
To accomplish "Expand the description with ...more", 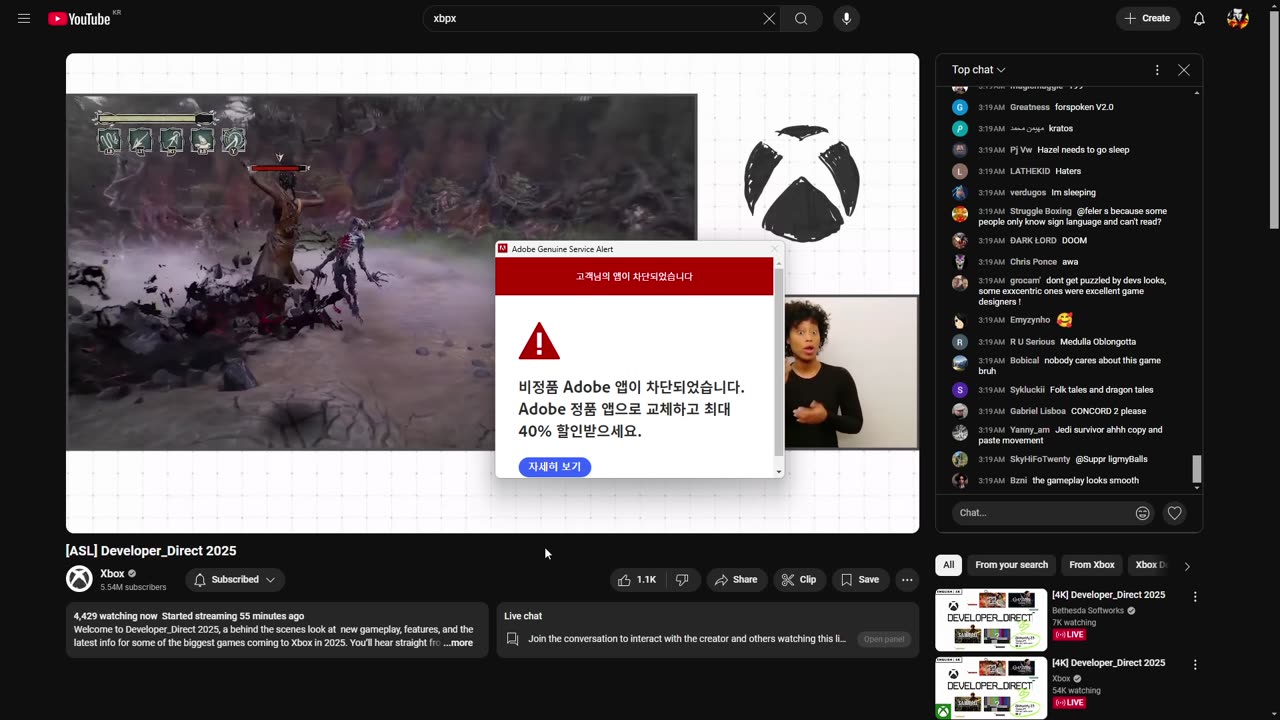I will click(458, 643).
